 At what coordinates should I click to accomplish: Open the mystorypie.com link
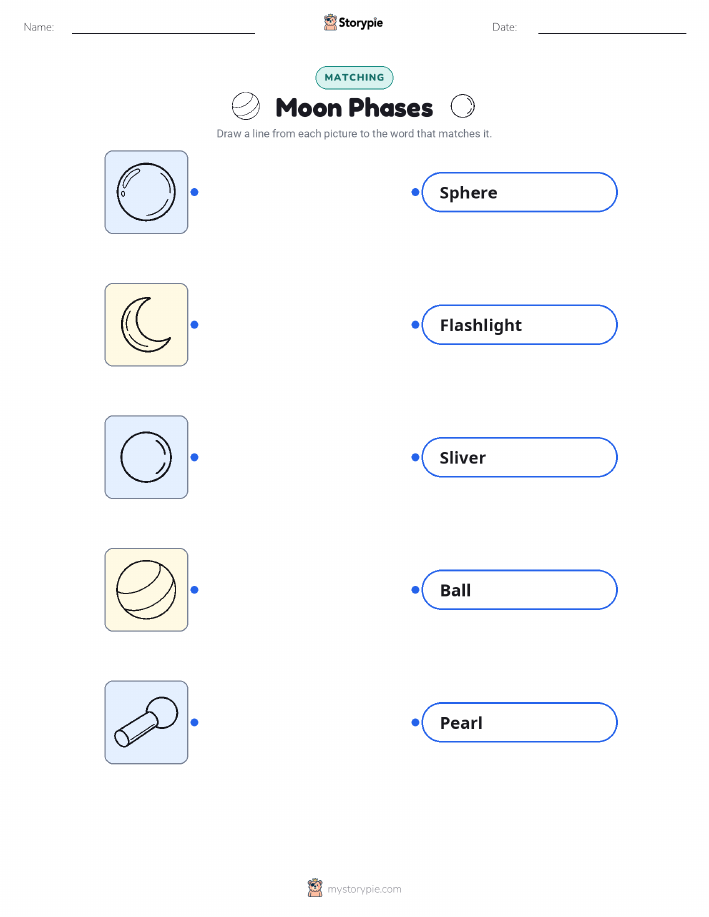point(364,889)
